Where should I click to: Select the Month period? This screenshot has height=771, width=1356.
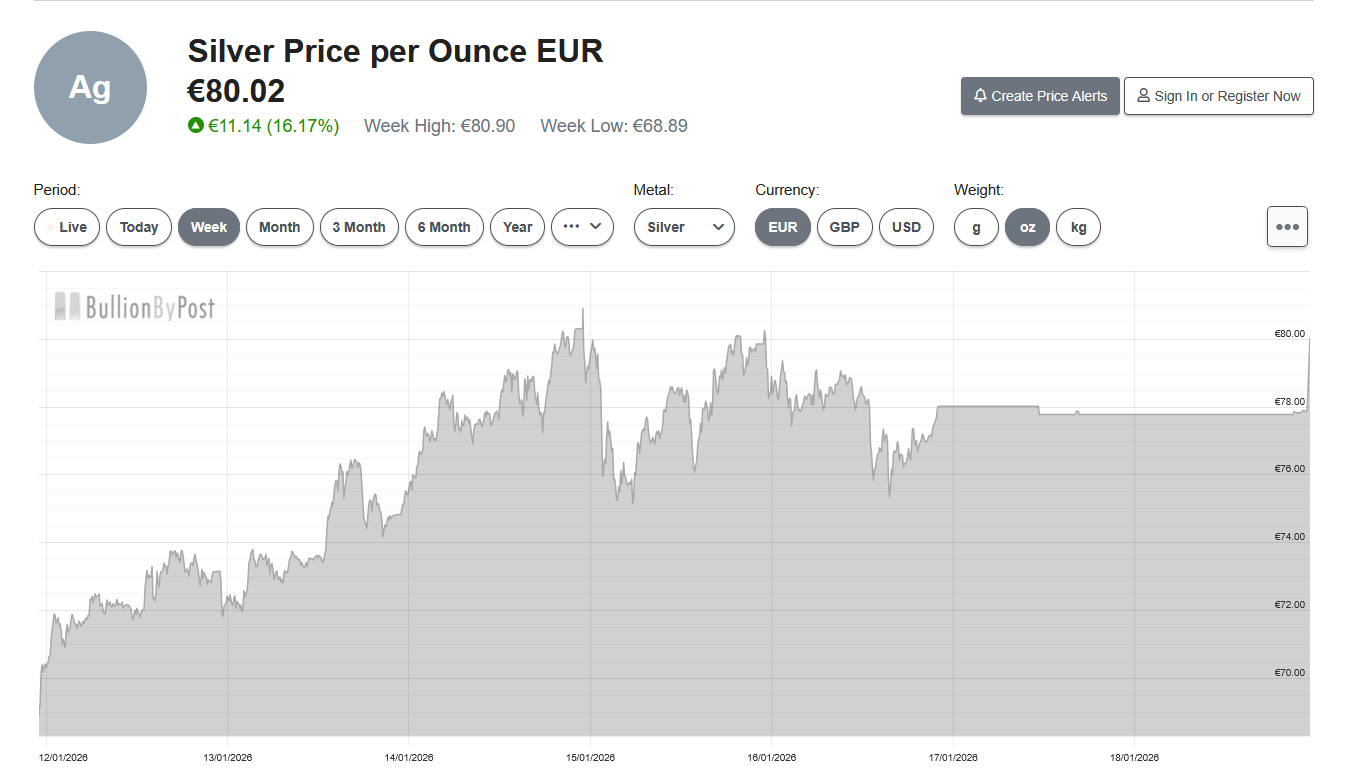tap(280, 227)
